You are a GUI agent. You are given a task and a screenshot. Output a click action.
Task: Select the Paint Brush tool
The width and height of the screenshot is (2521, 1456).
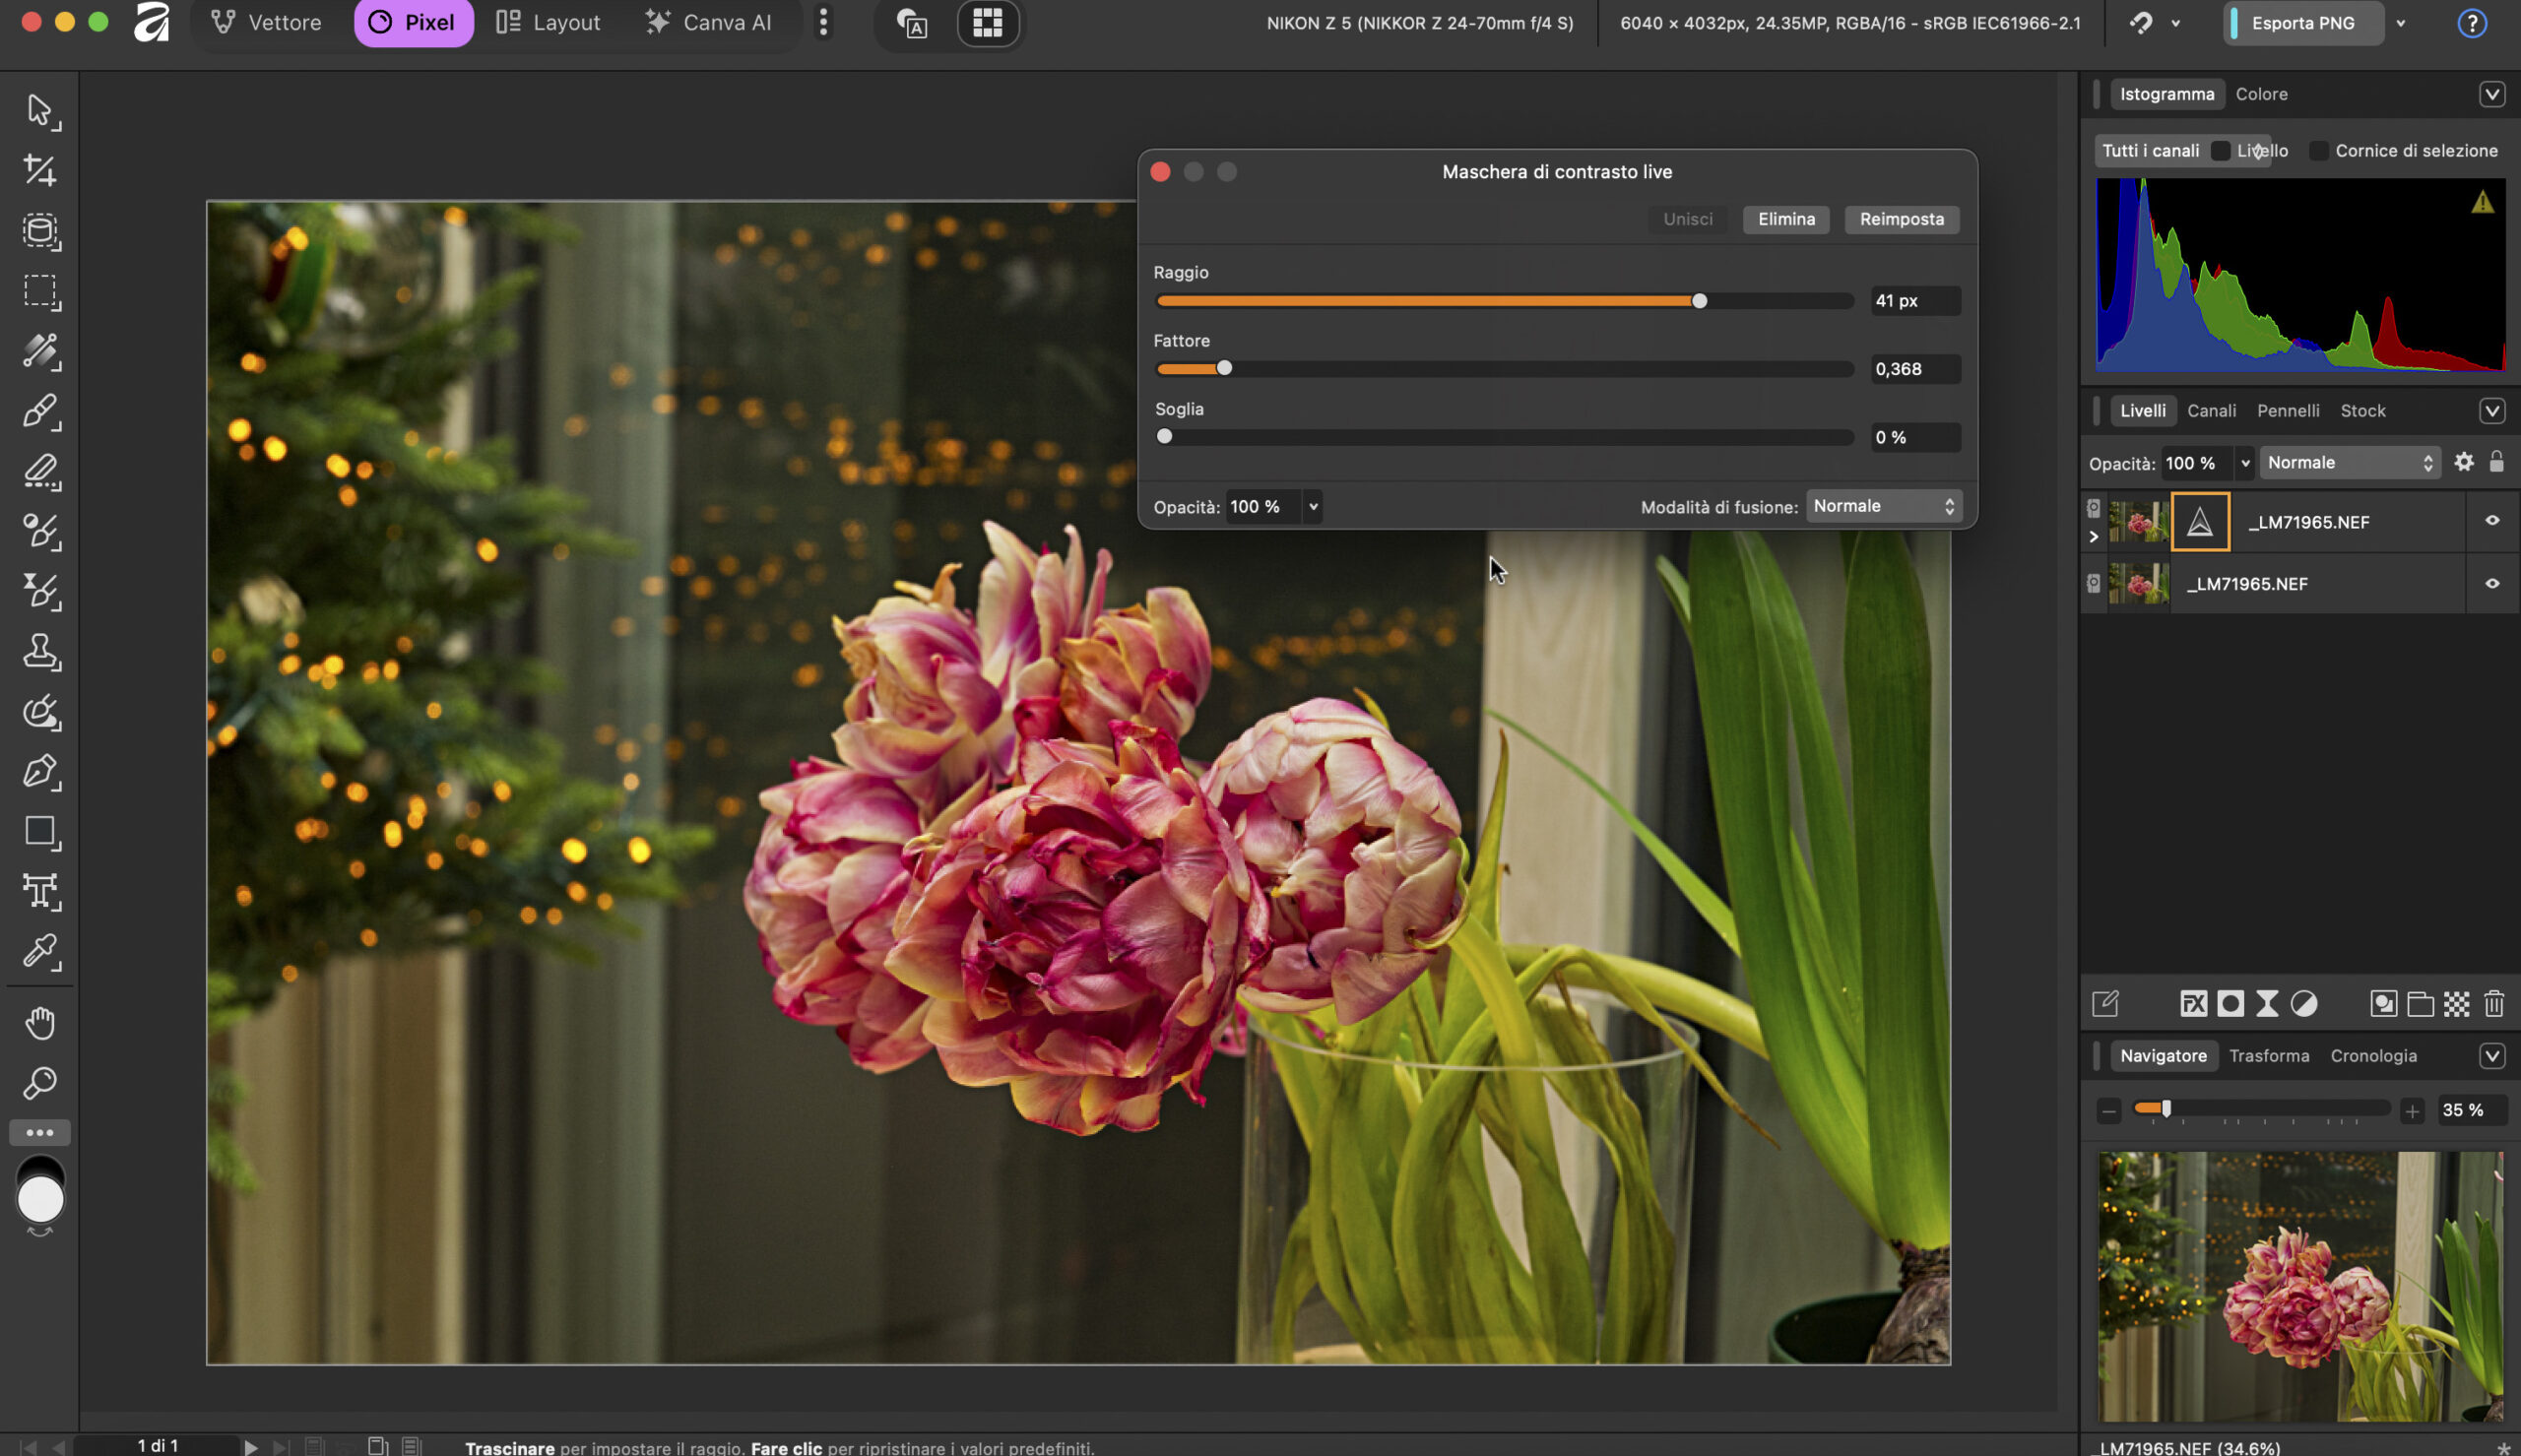(40, 411)
